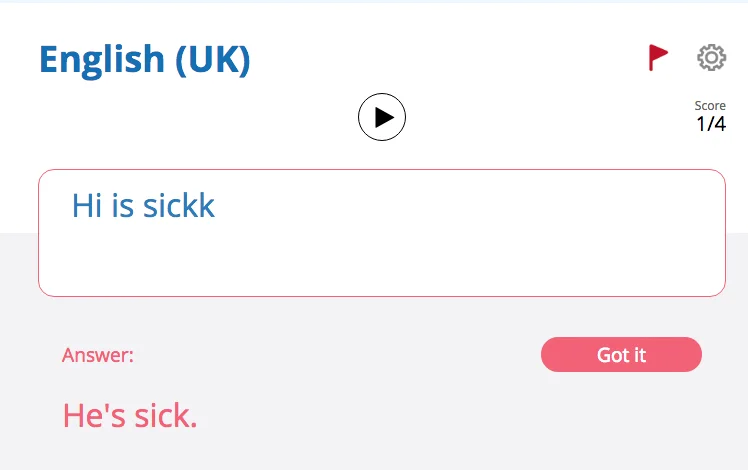Flag this question using the red flag
The height and width of the screenshot is (470, 748).
[x=657, y=57]
